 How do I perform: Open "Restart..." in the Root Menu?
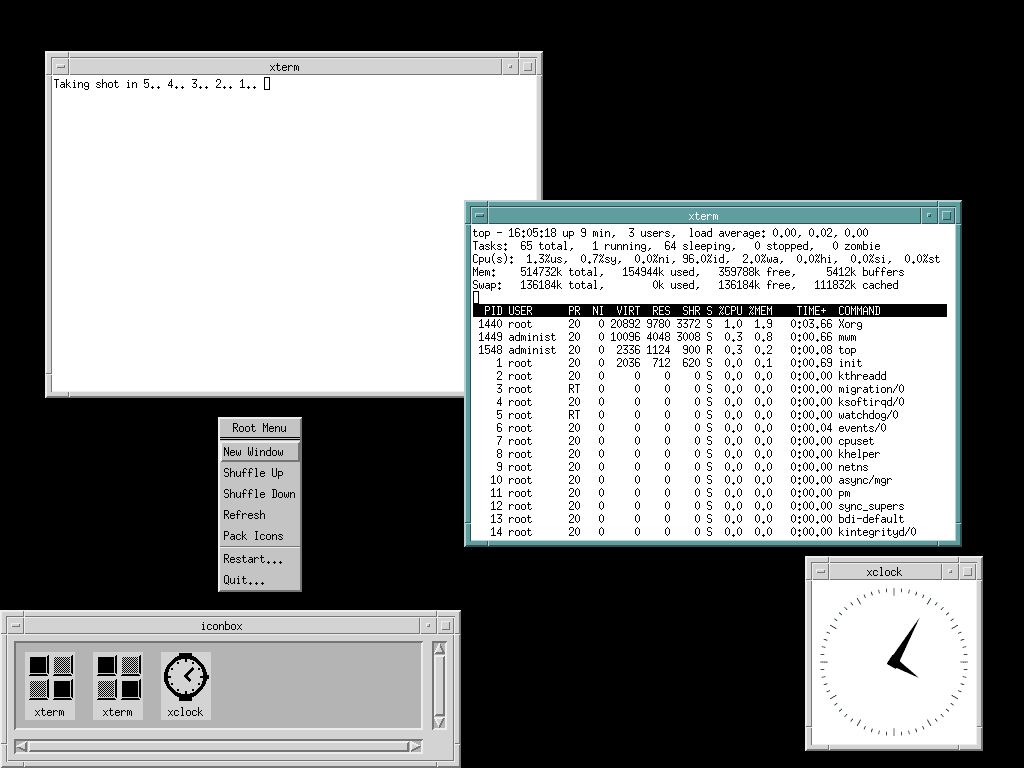(258, 558)
